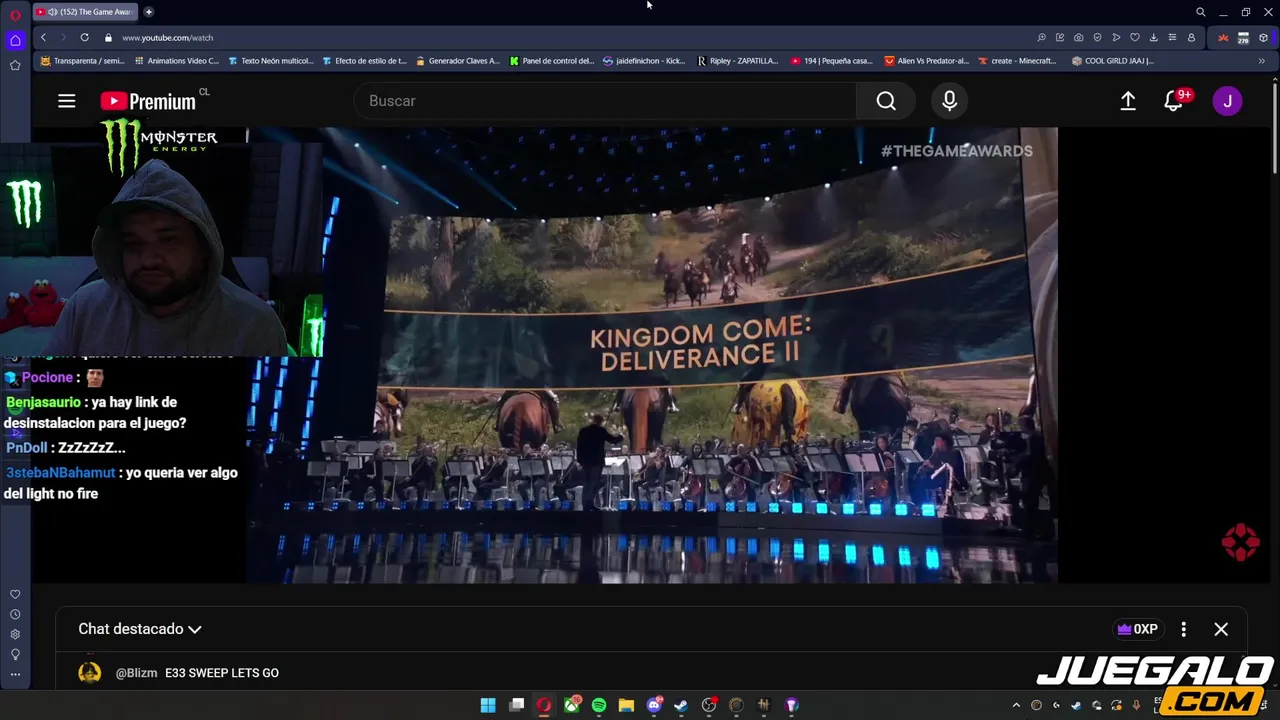
Task: Click the Kingdom Come video player
Action: (652, 355)
